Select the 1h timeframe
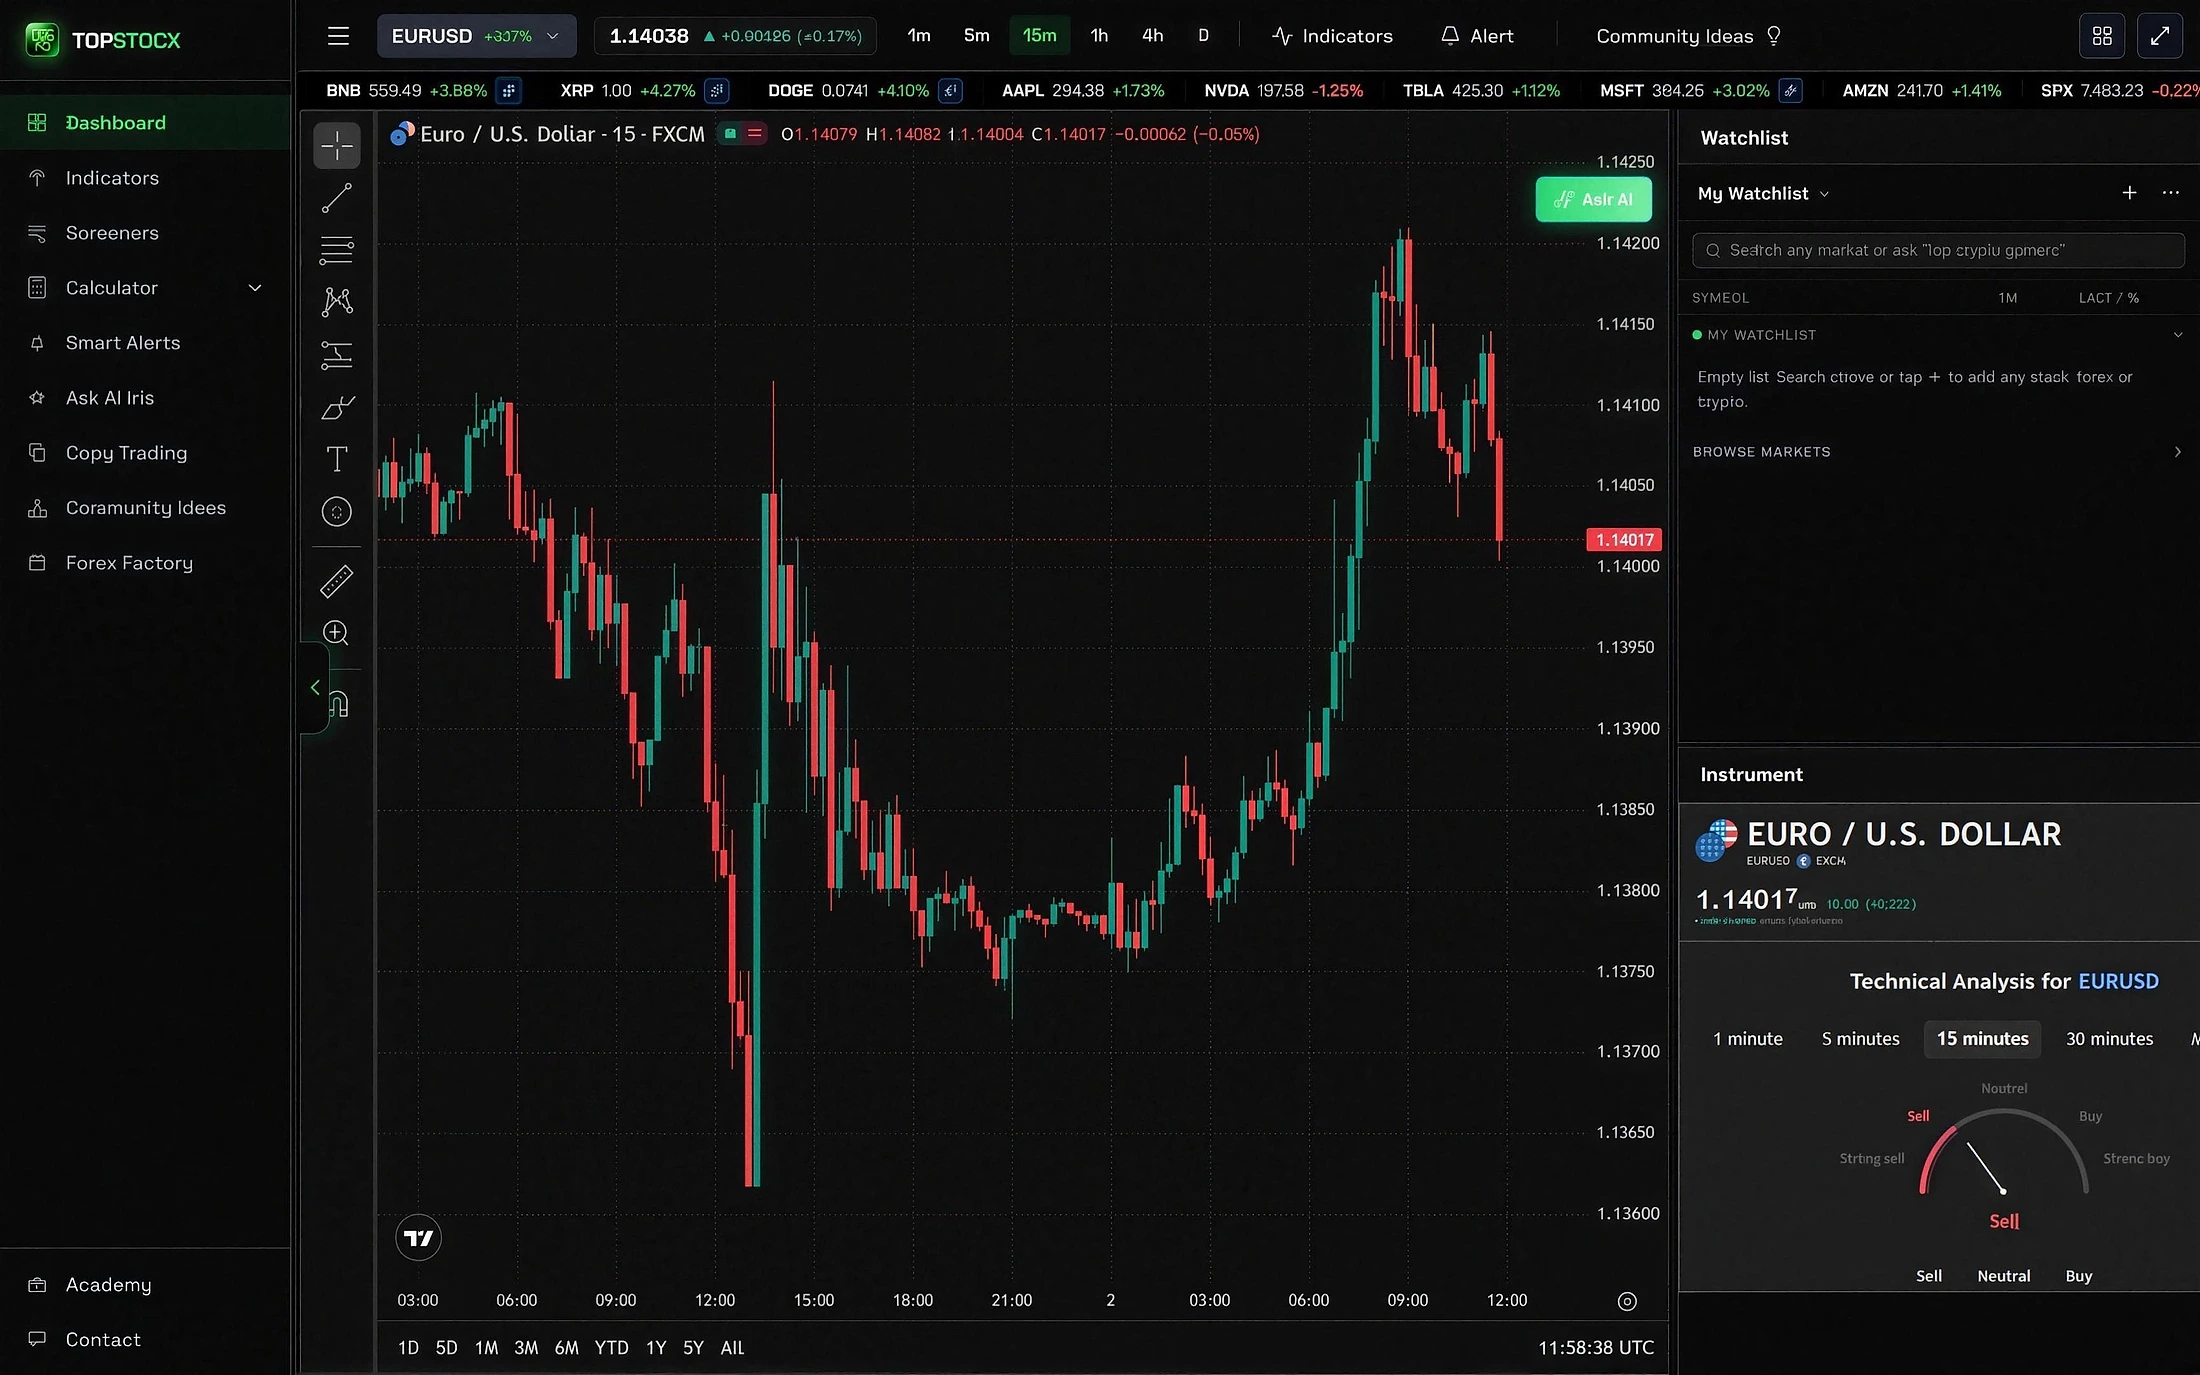The image size is (2200, 1375). (x=1099, y=36)
